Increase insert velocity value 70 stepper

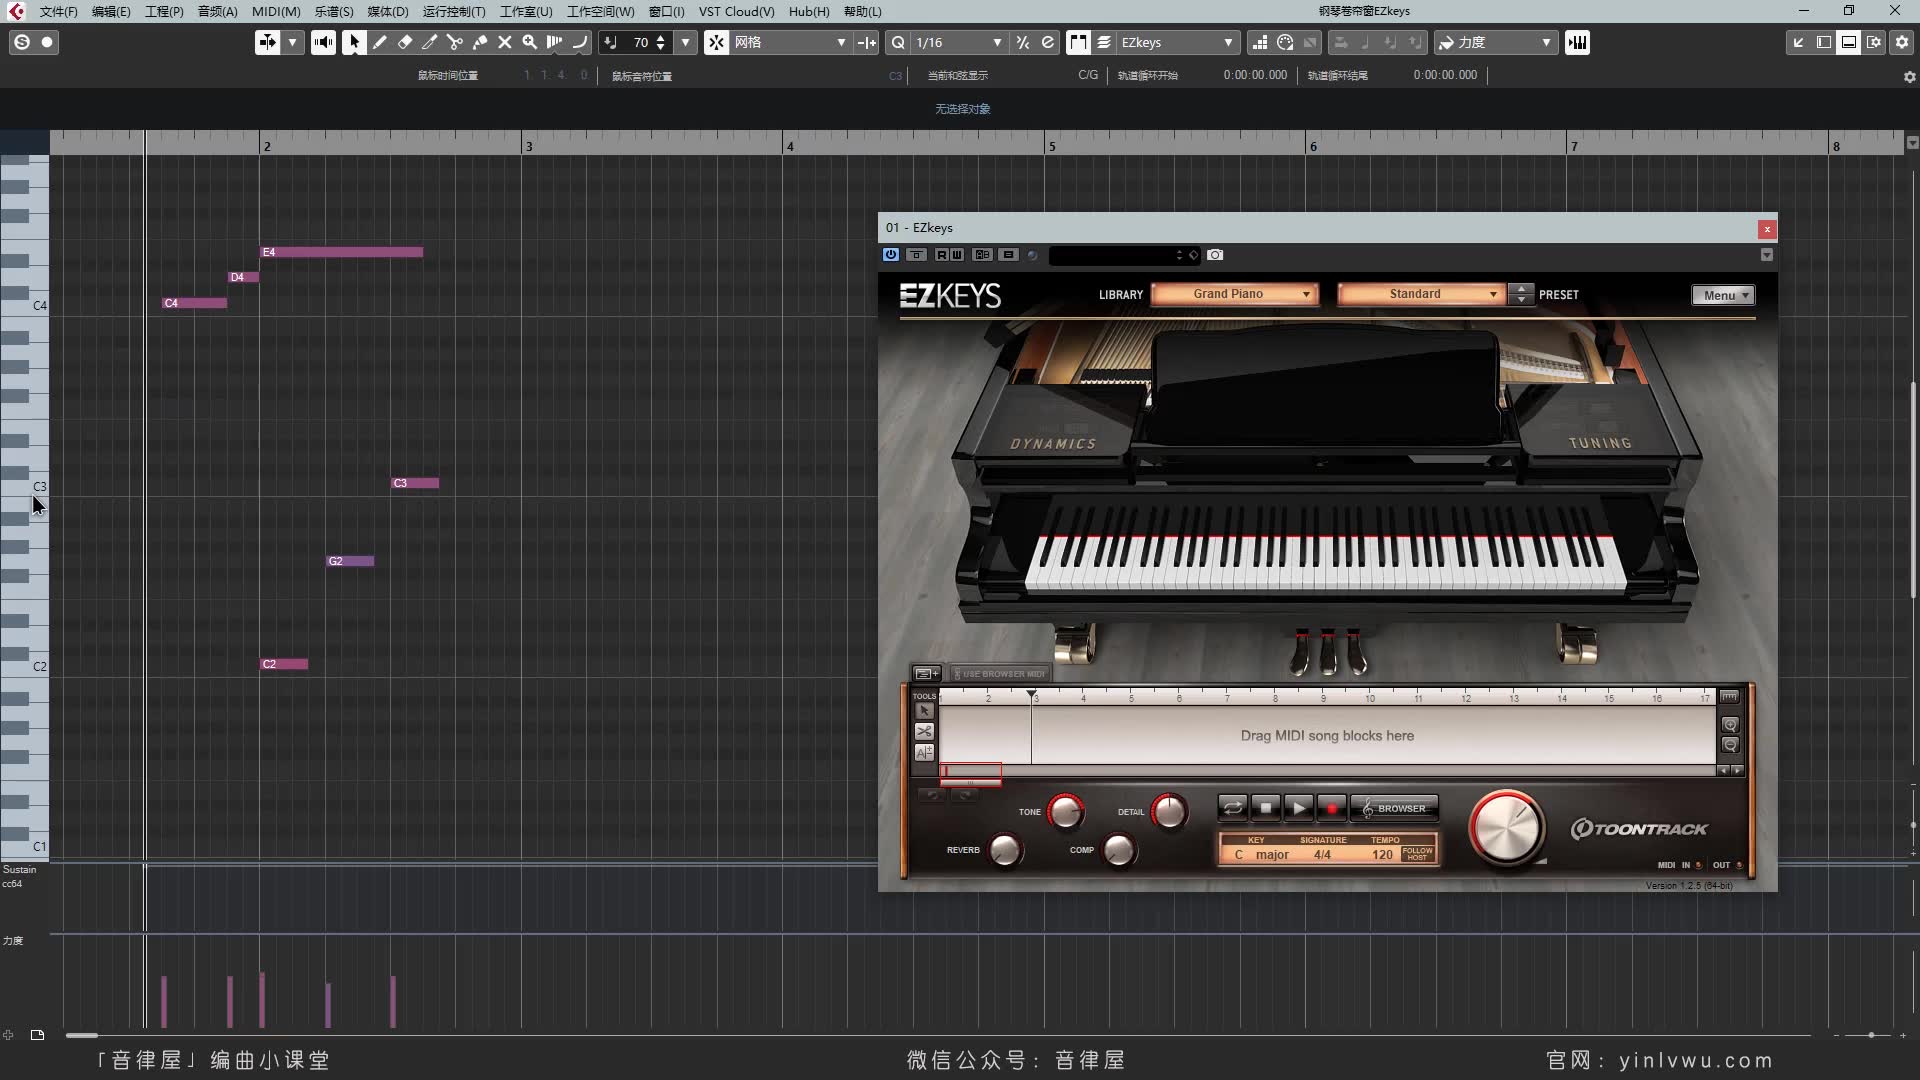[660, 37]
